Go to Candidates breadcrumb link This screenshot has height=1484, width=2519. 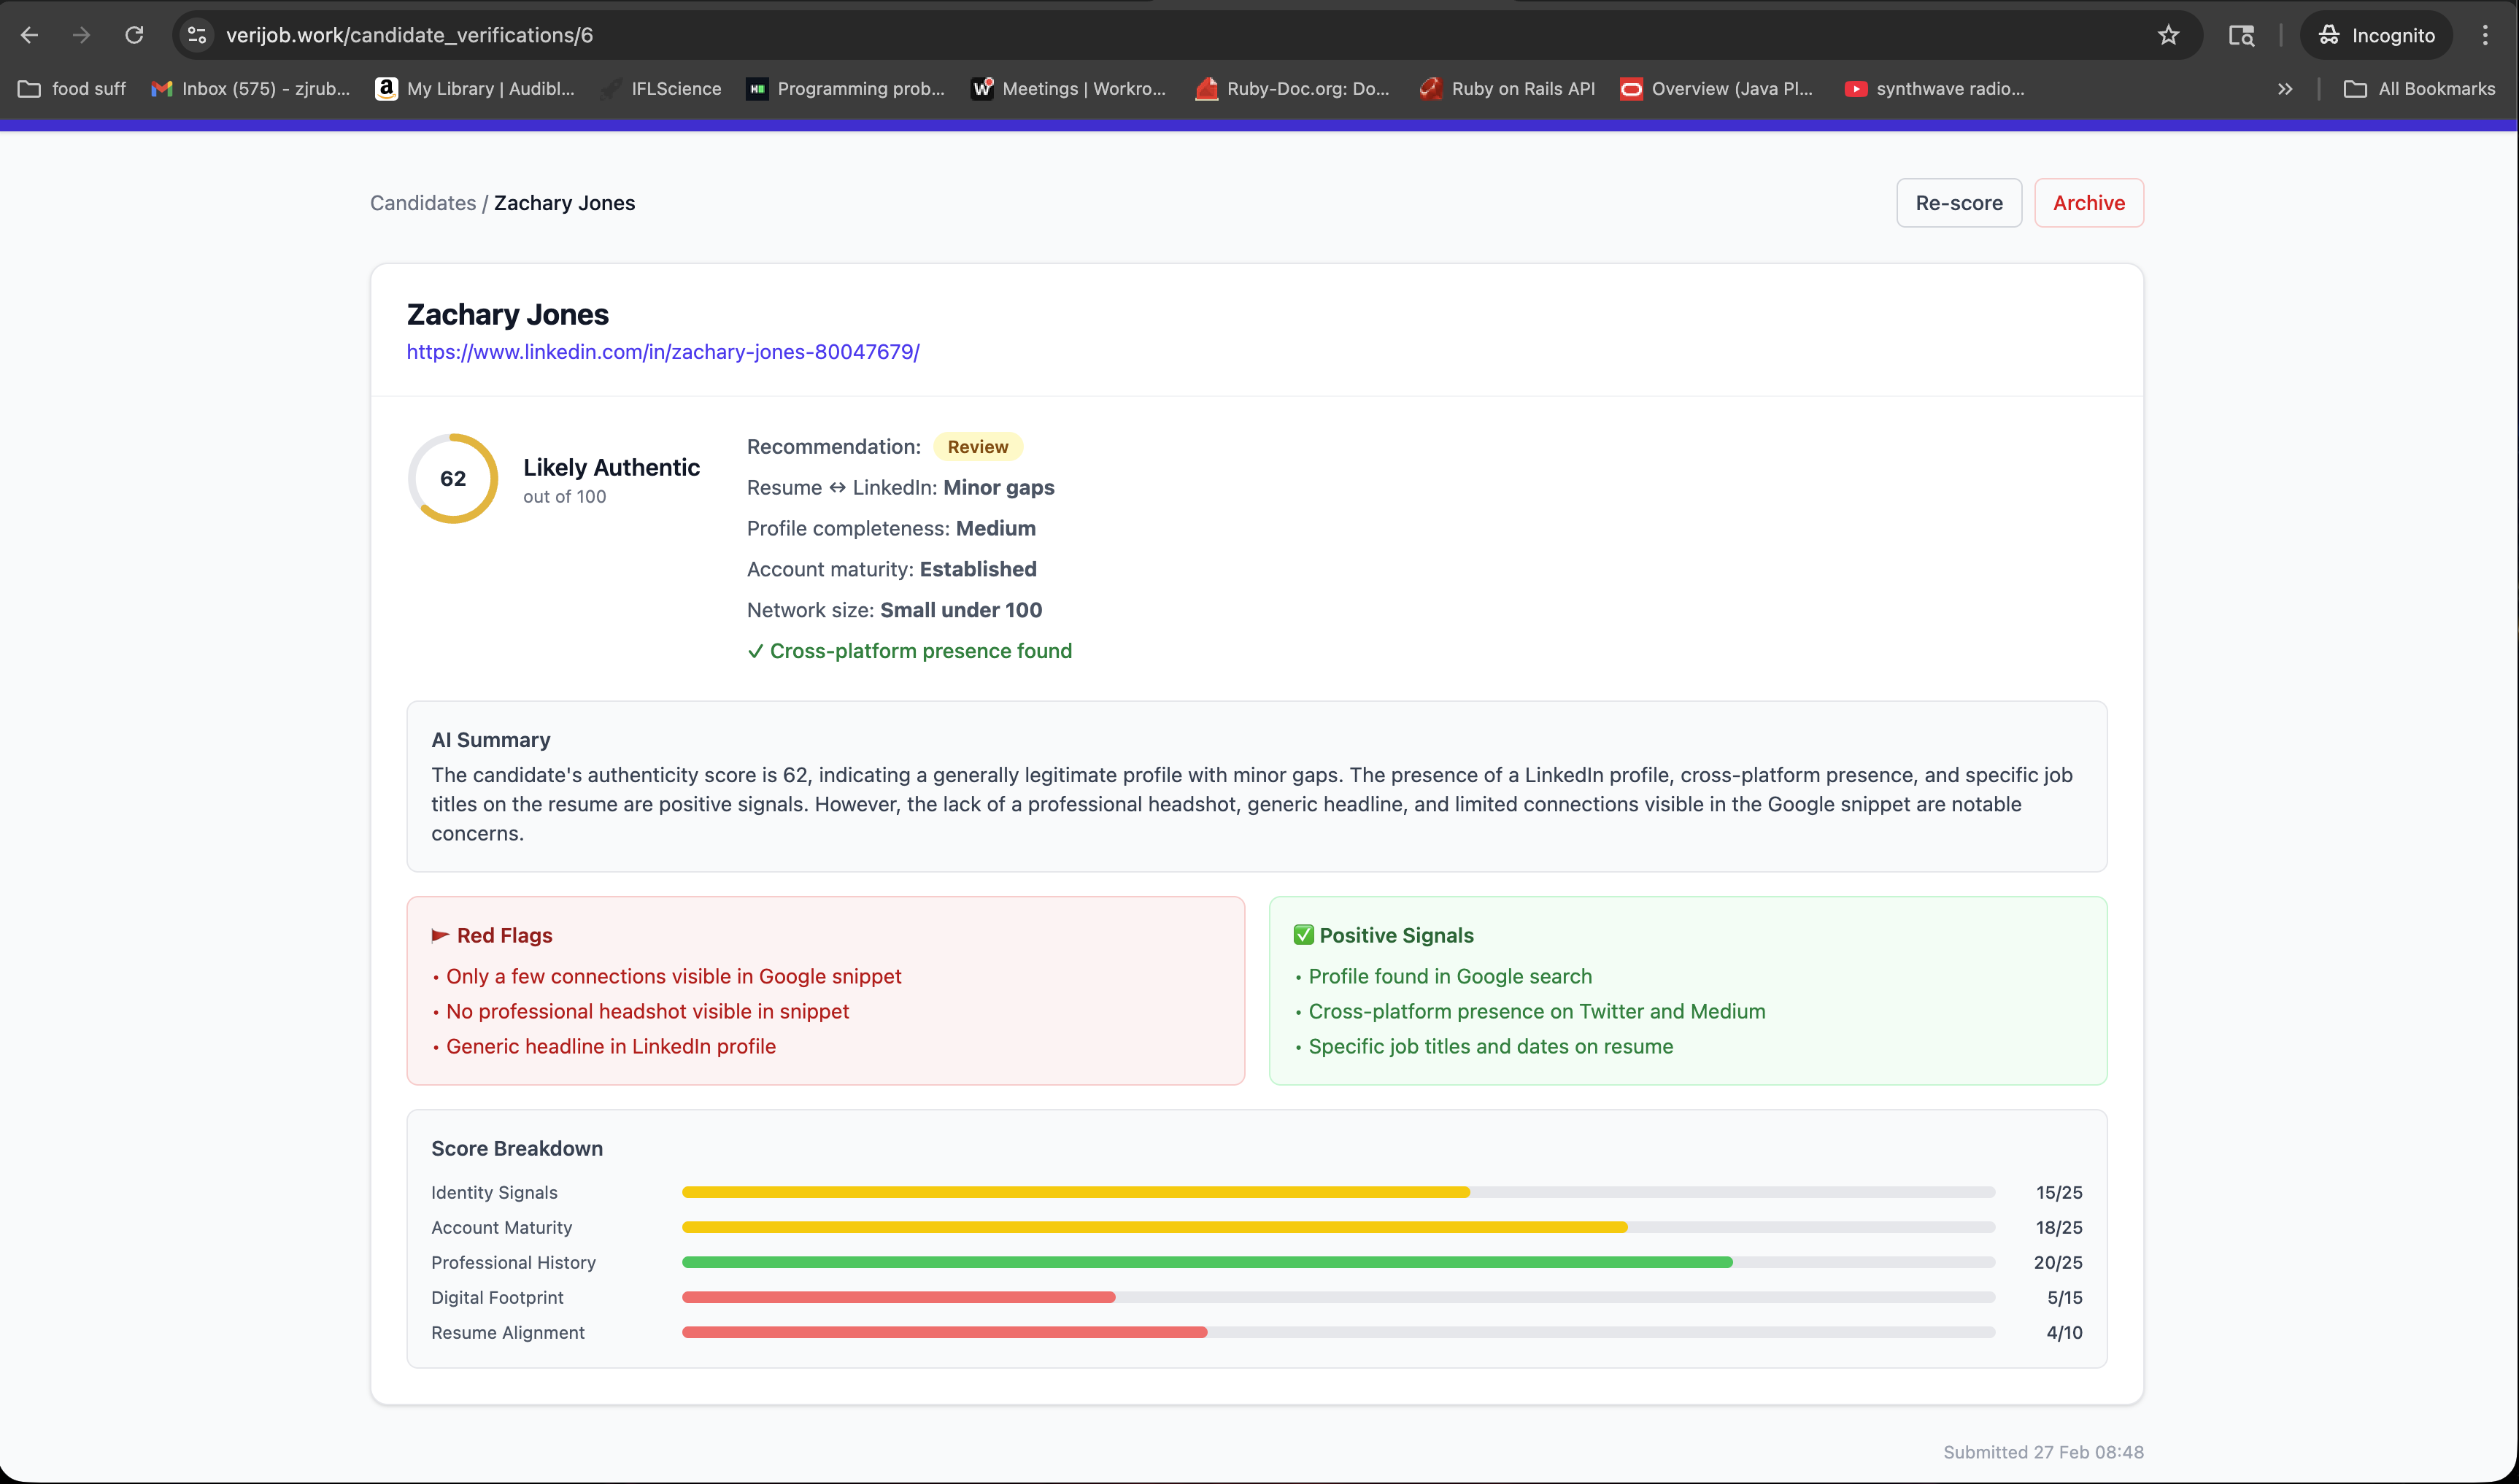(x=423, y=203)
